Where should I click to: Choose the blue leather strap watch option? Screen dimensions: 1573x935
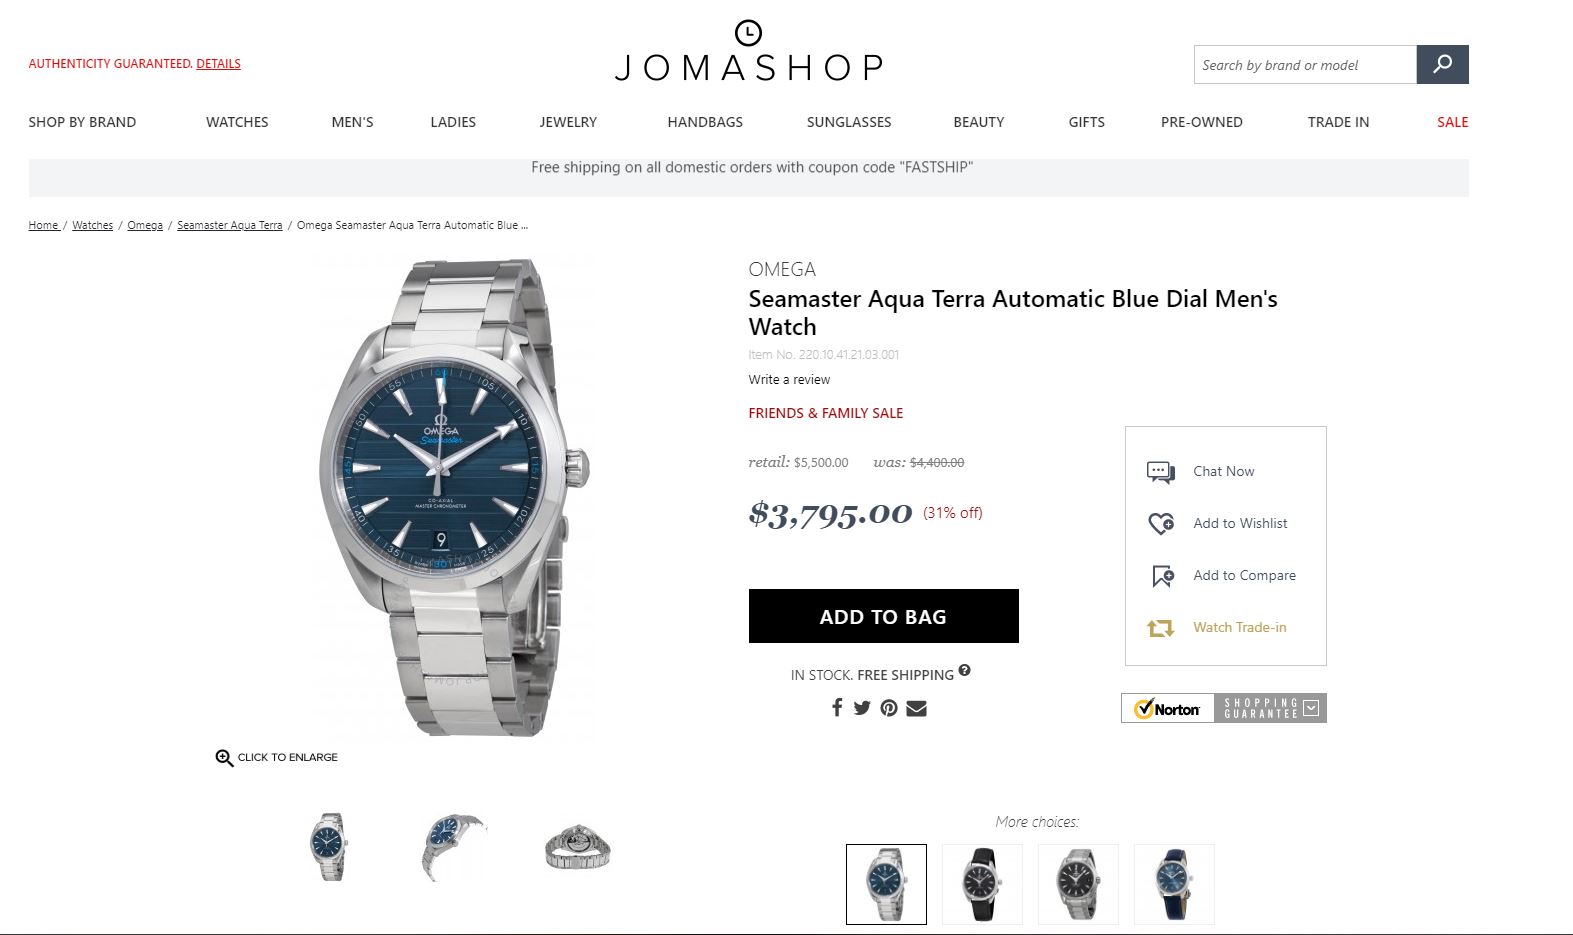[1174, 884]
